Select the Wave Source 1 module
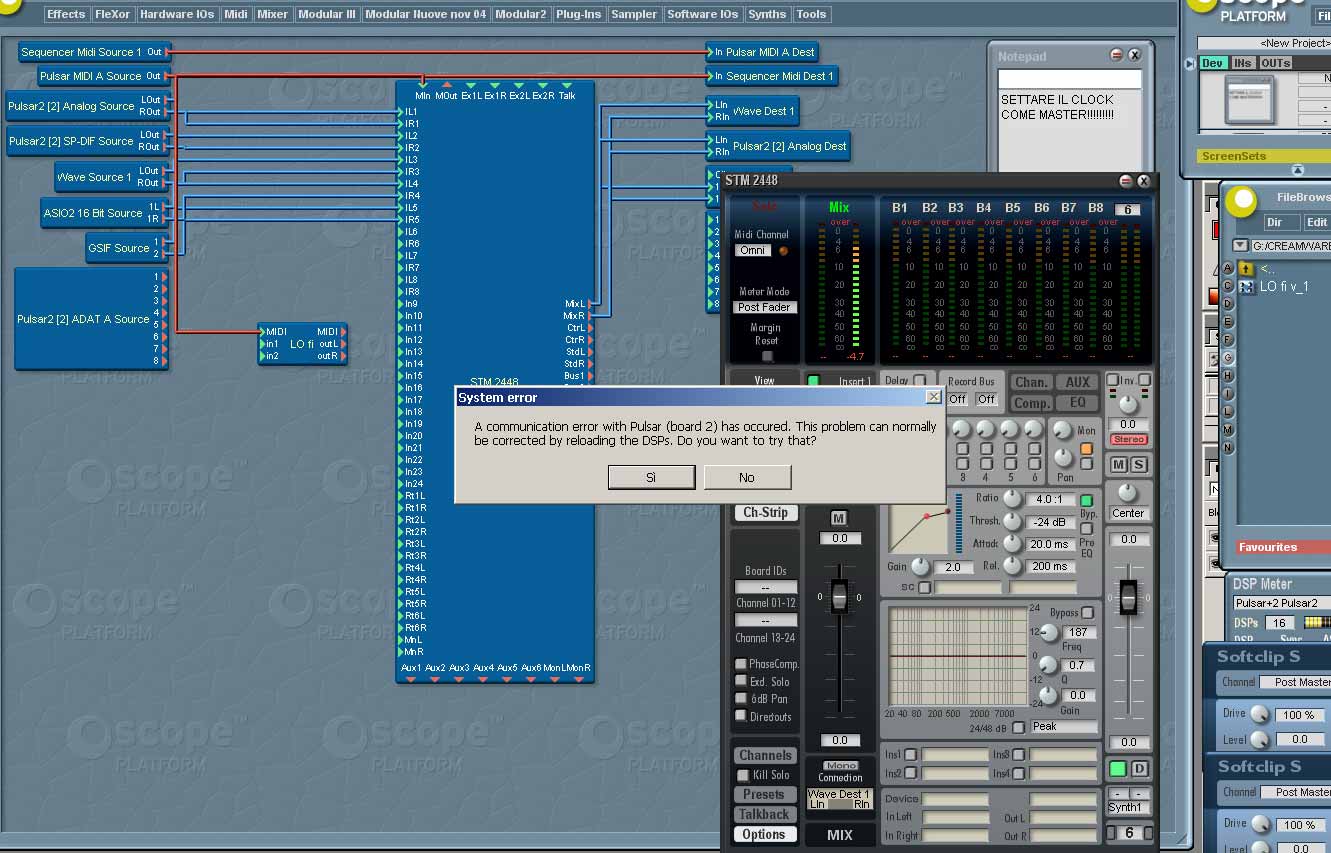This screenshot has height=853, width=1331. (x=110, y=177)
